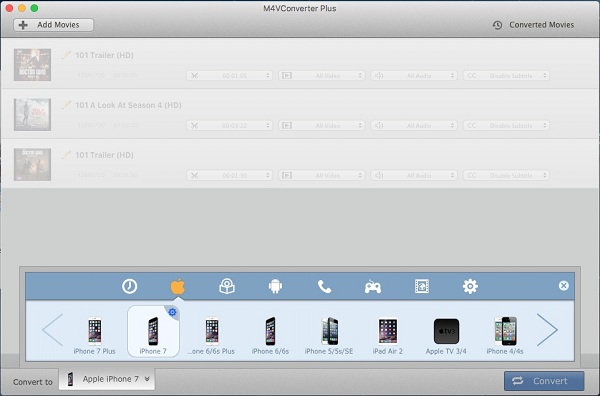600x396 pixels.
Task: Open clip dropdown showing 00:01:30
Action: tap(229, 175)
